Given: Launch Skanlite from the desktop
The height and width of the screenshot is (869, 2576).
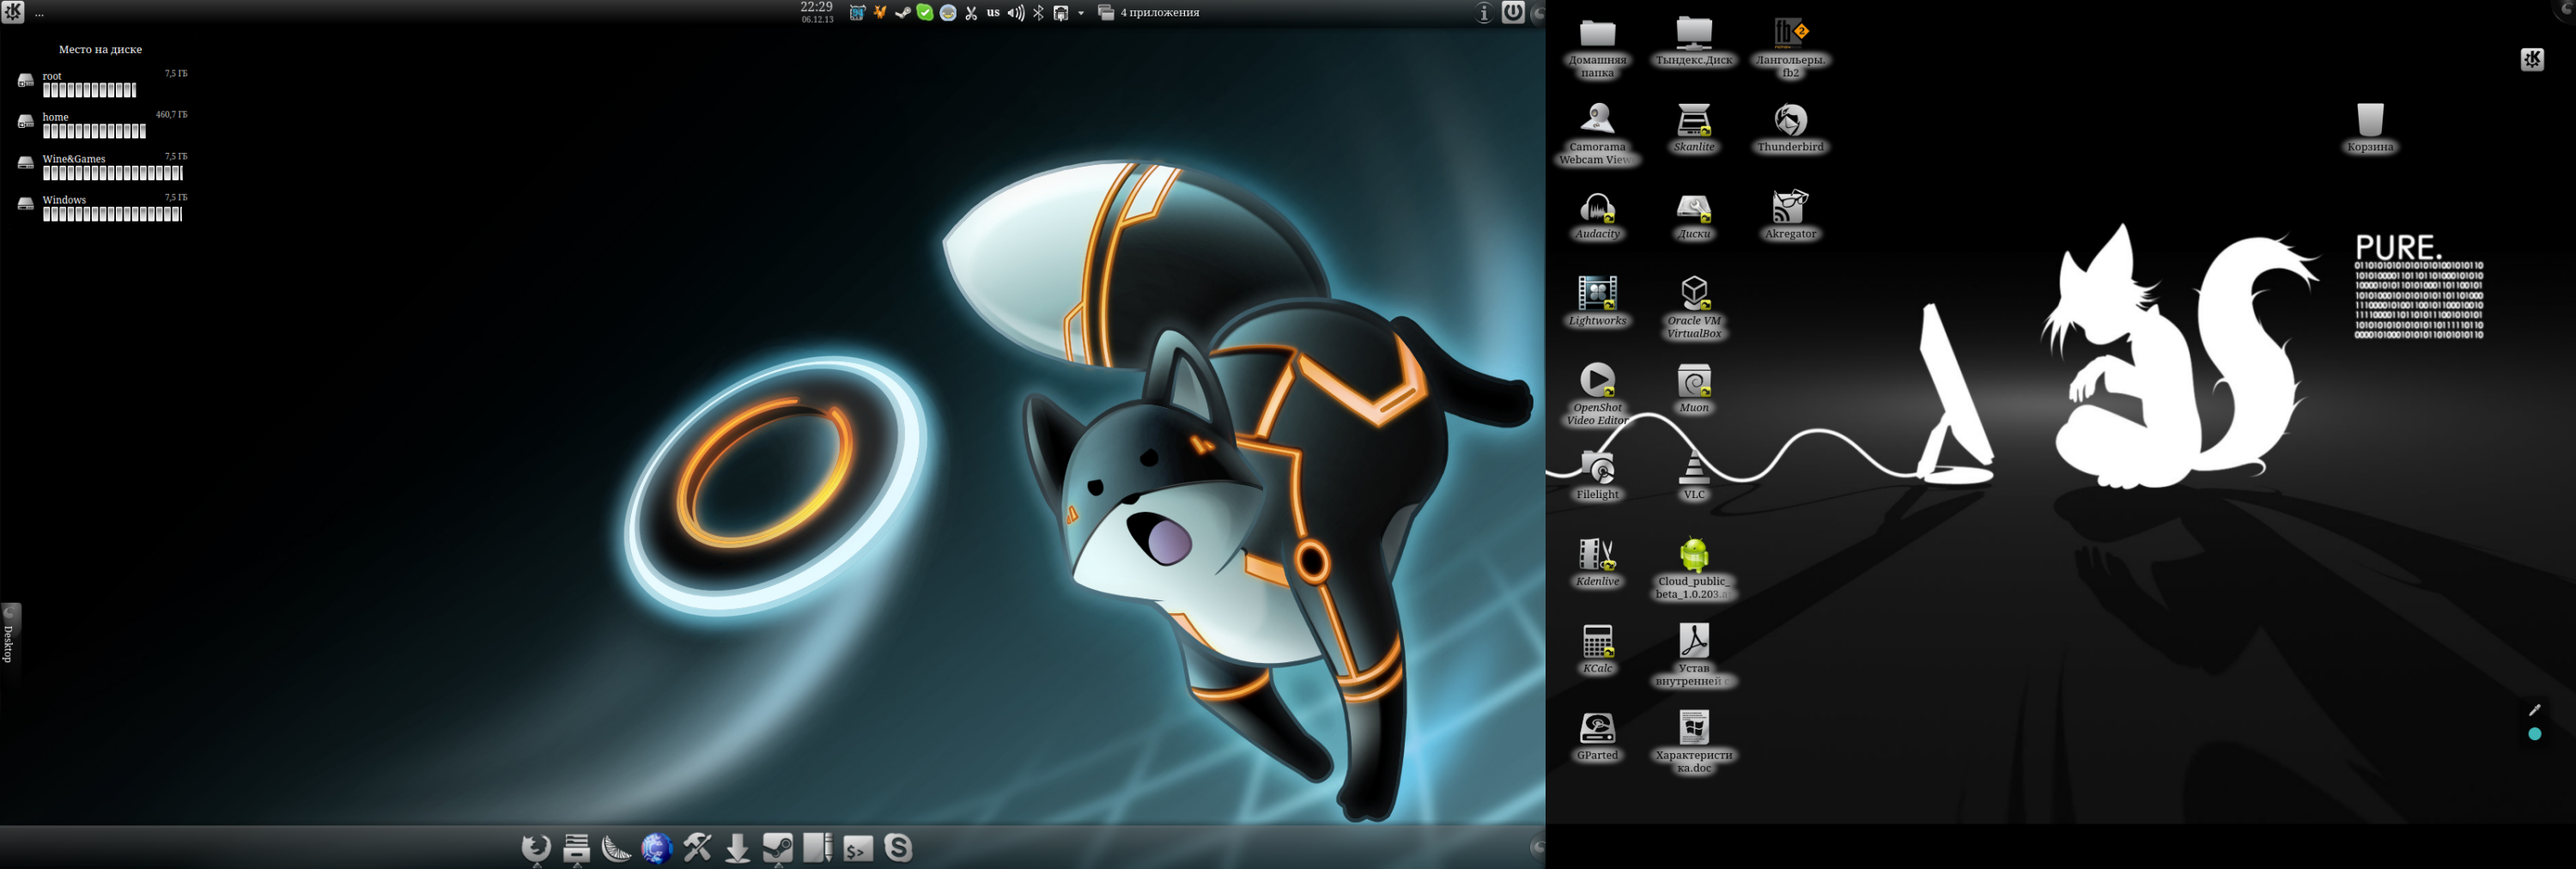Looking at the screenshot, I should 1694,128.
